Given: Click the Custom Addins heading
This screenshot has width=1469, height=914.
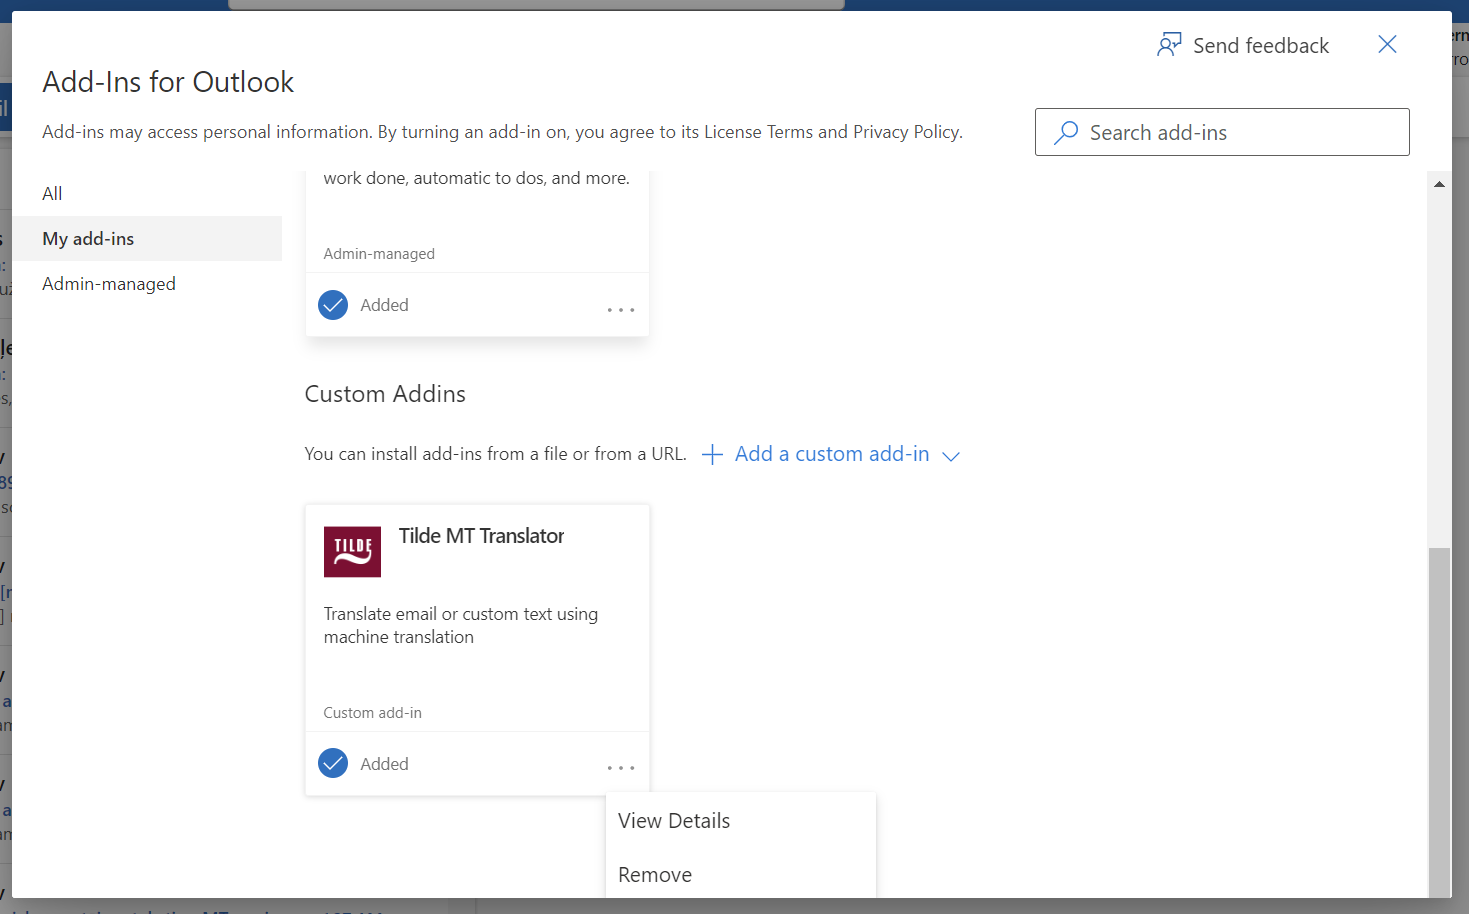Looking at the screenshot, I should click(x=385, y=394).
